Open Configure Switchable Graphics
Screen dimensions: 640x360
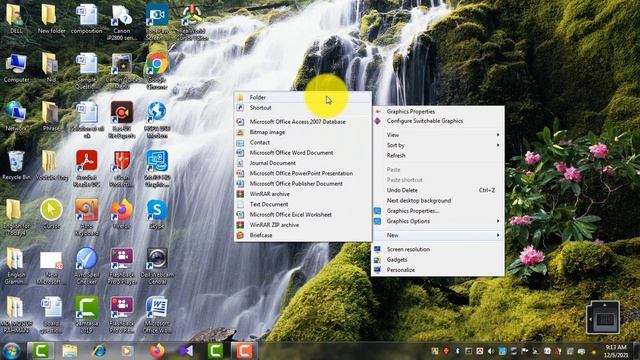click(438, 121)
